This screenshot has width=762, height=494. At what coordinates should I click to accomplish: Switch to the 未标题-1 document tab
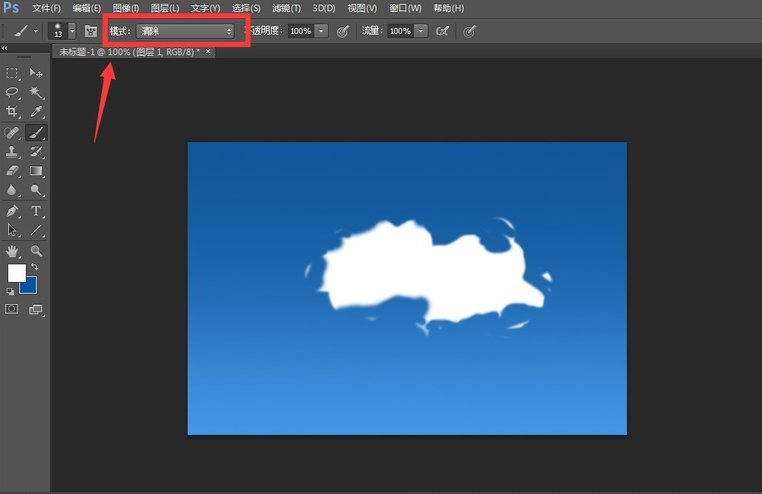click(129, 51)
